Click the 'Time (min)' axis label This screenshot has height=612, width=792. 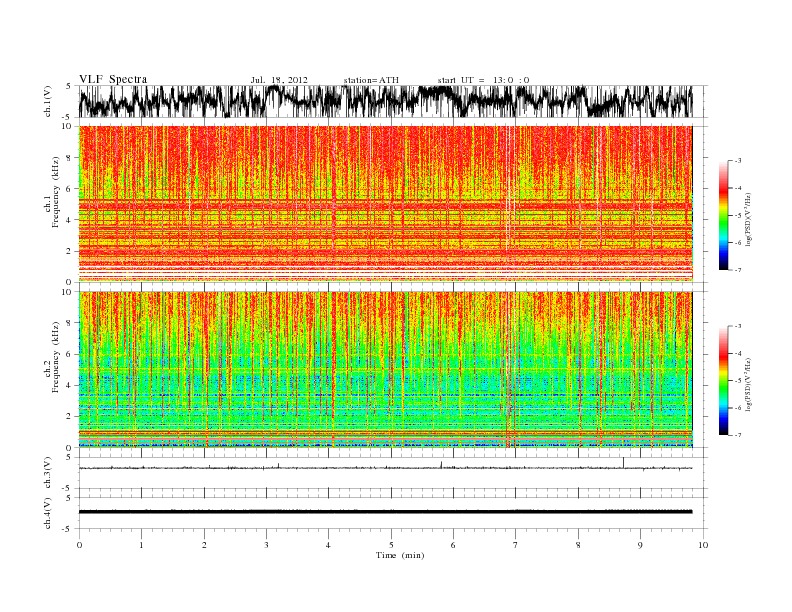click(x=400, y=555)
